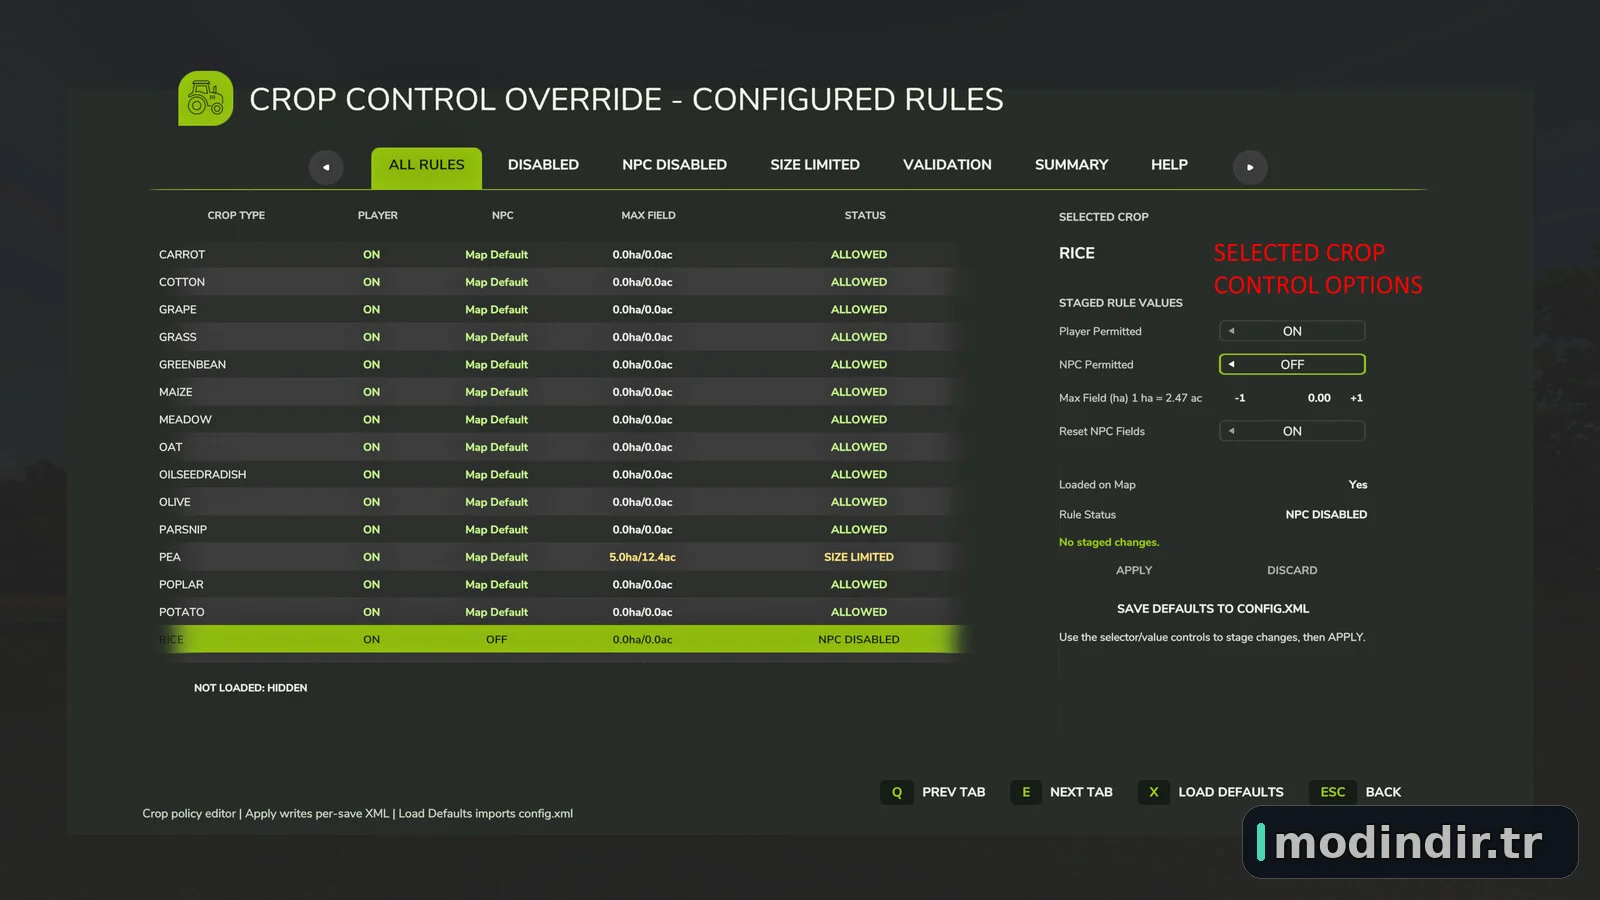Toggle the Reset NPC Fields selector

tap(1292, 431)
